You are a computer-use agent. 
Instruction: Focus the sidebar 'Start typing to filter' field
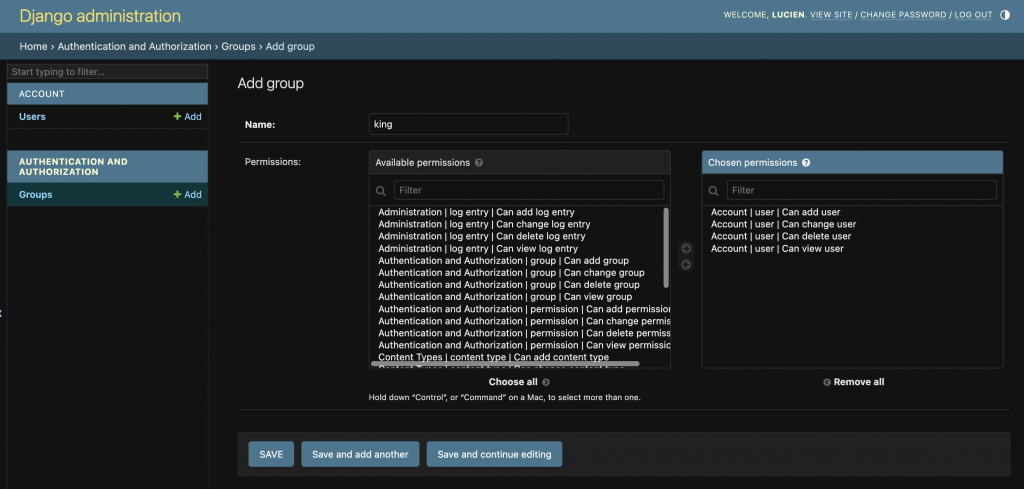pyautogui.click(x=107, y=71)
